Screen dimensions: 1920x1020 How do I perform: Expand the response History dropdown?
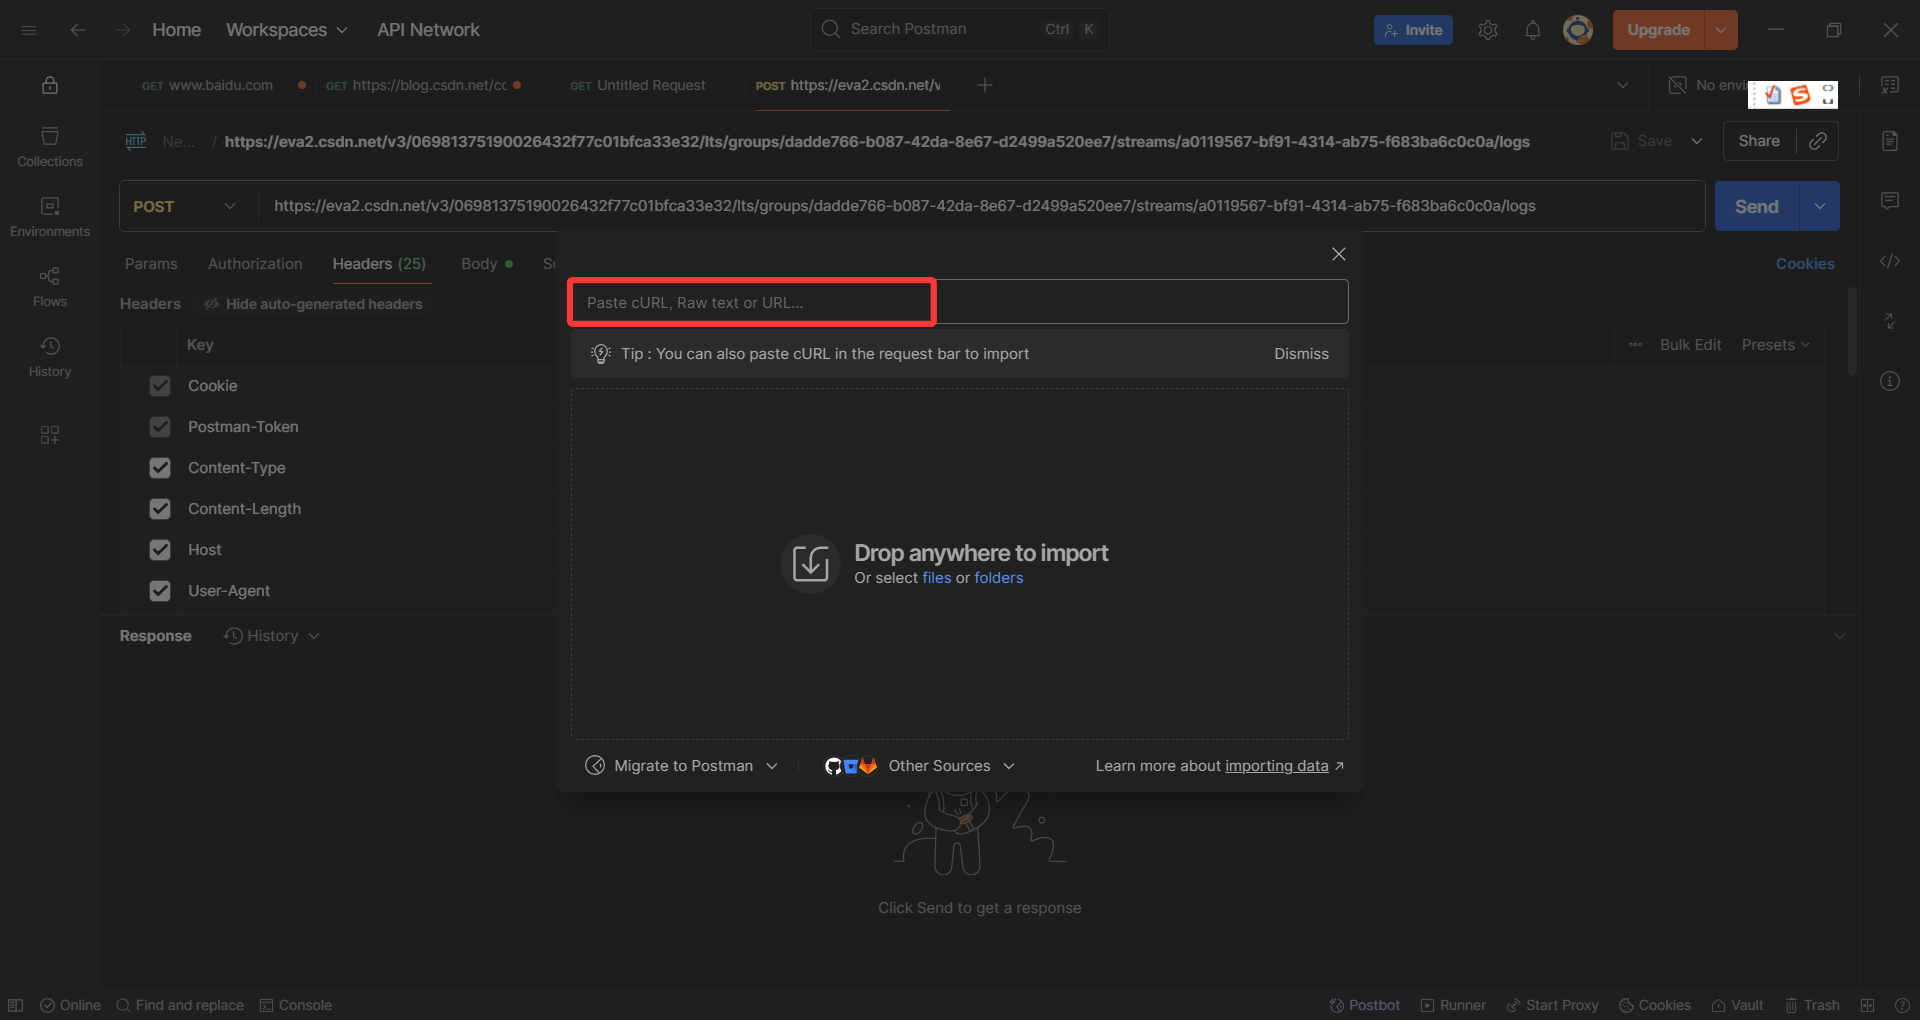pyautogui.click(x=271, y=636)
